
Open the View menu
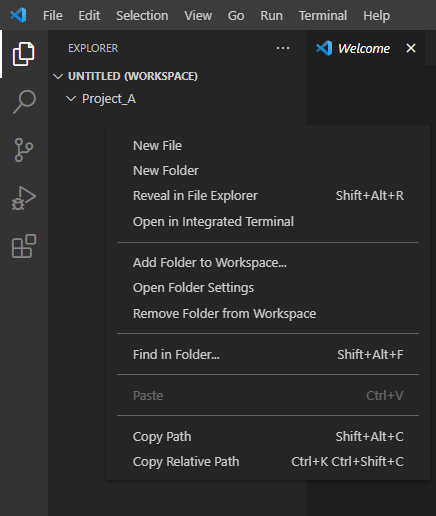[x=198, y=16]
